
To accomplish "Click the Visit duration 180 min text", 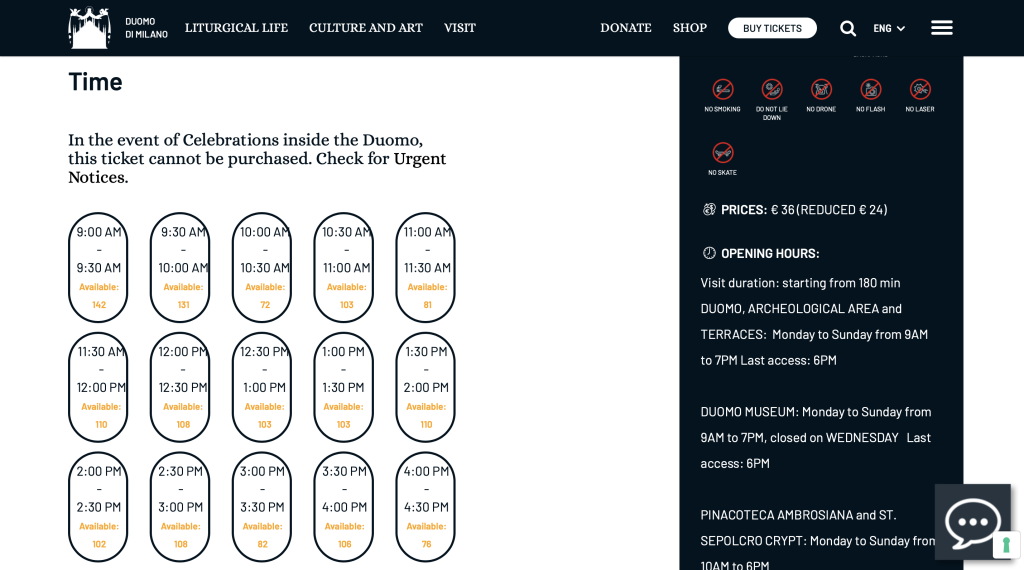I will [801, 283].
